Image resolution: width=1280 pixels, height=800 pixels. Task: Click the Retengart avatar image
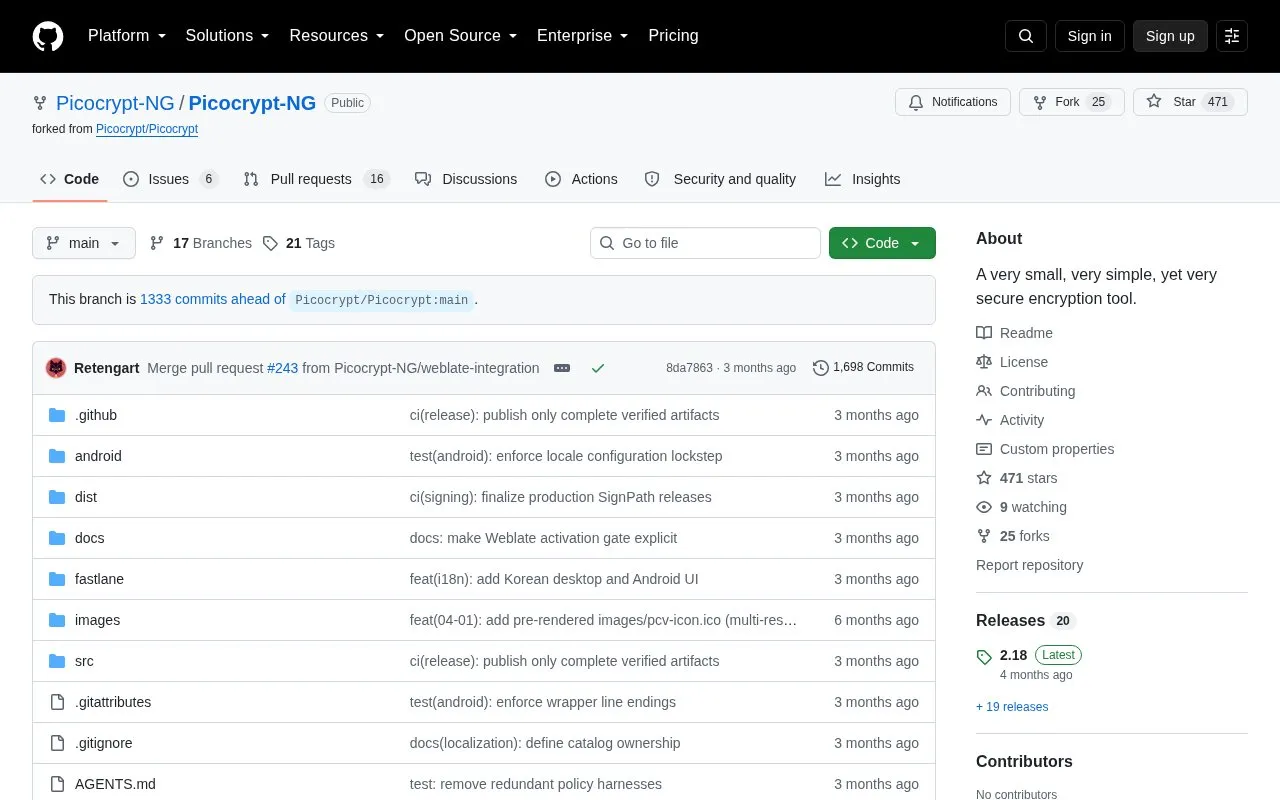pos(56,368)
